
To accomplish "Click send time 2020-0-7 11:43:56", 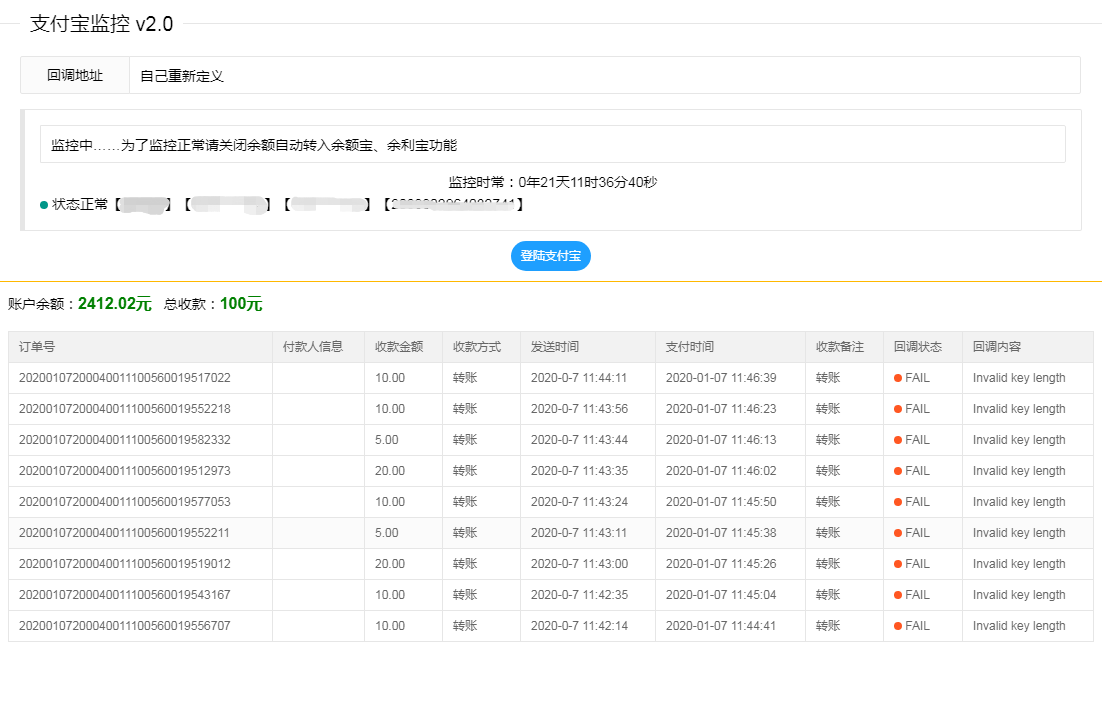I will click(x=579, y=409).
